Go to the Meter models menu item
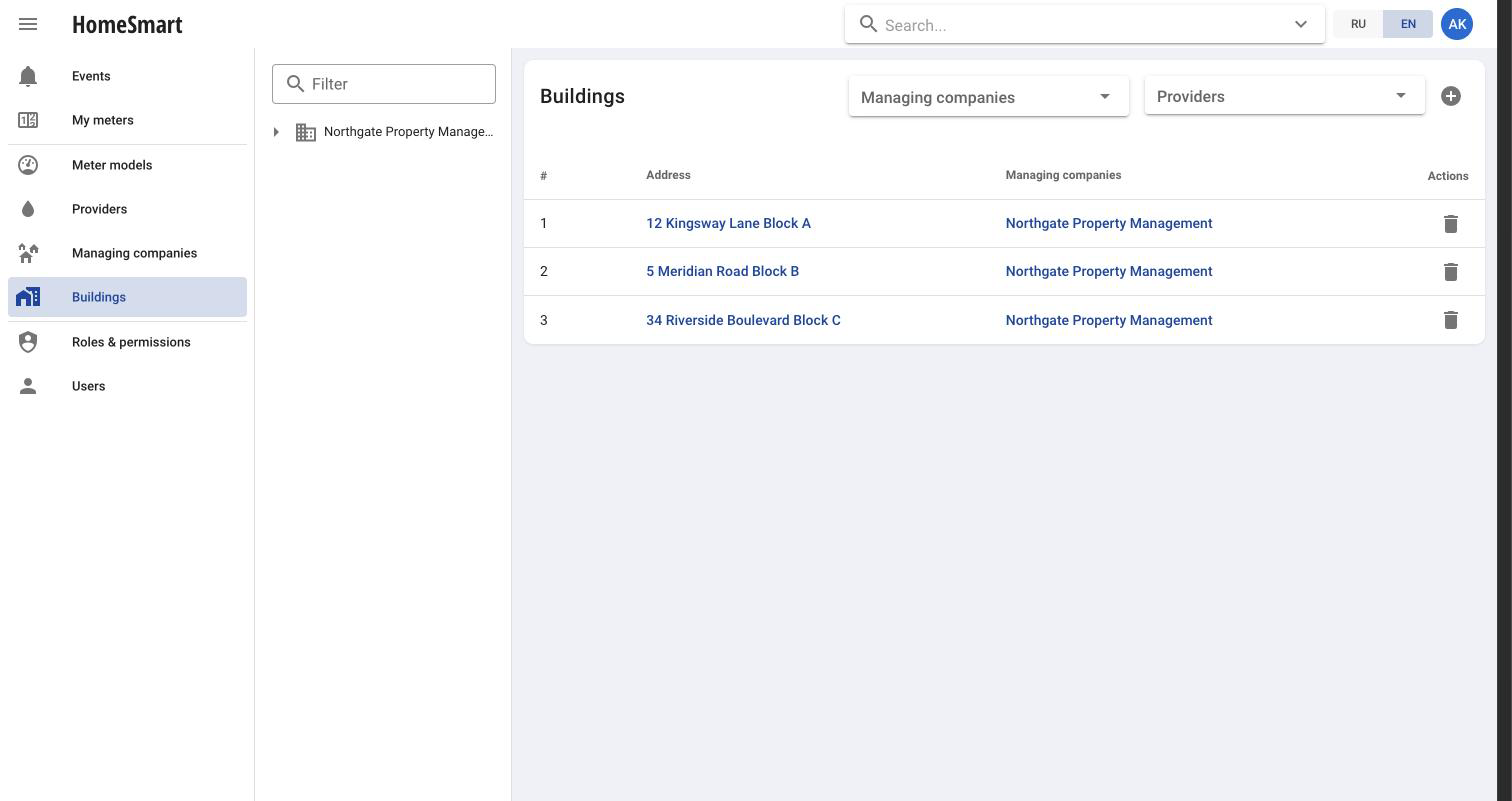This screenshot has width=1512, height=801. point(128,165)
